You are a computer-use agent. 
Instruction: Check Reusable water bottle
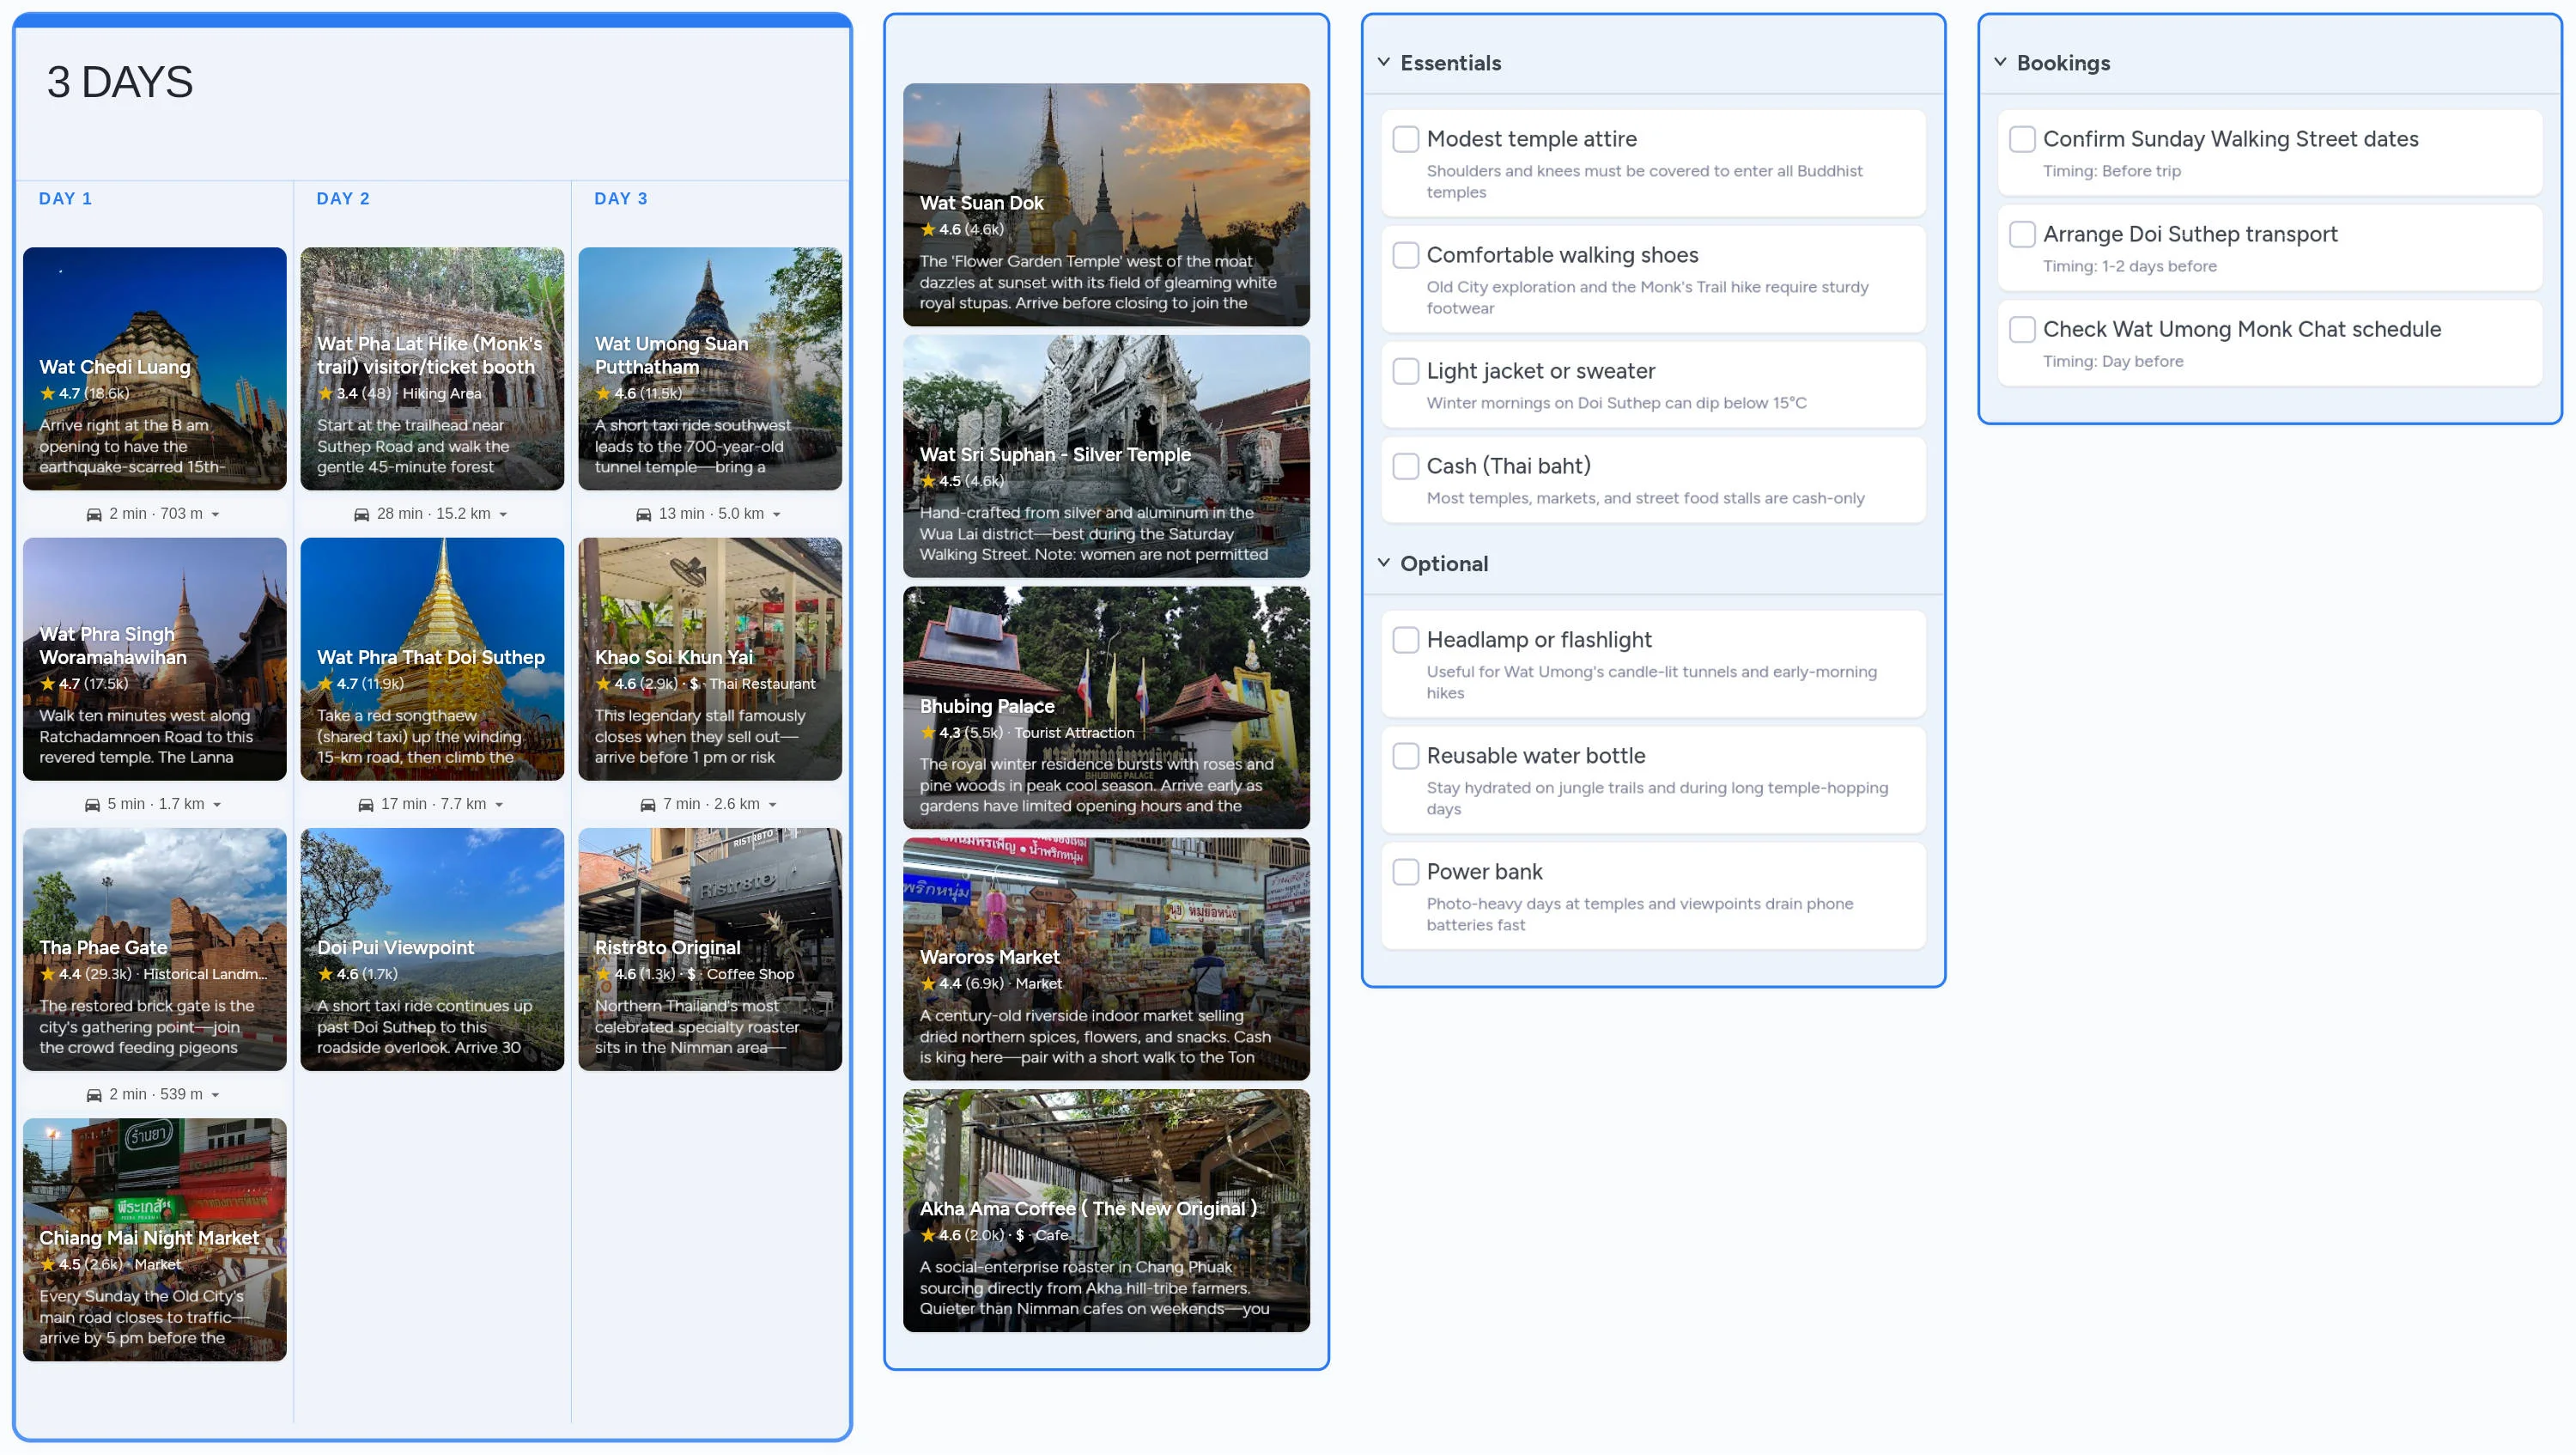coord(1406,756)
